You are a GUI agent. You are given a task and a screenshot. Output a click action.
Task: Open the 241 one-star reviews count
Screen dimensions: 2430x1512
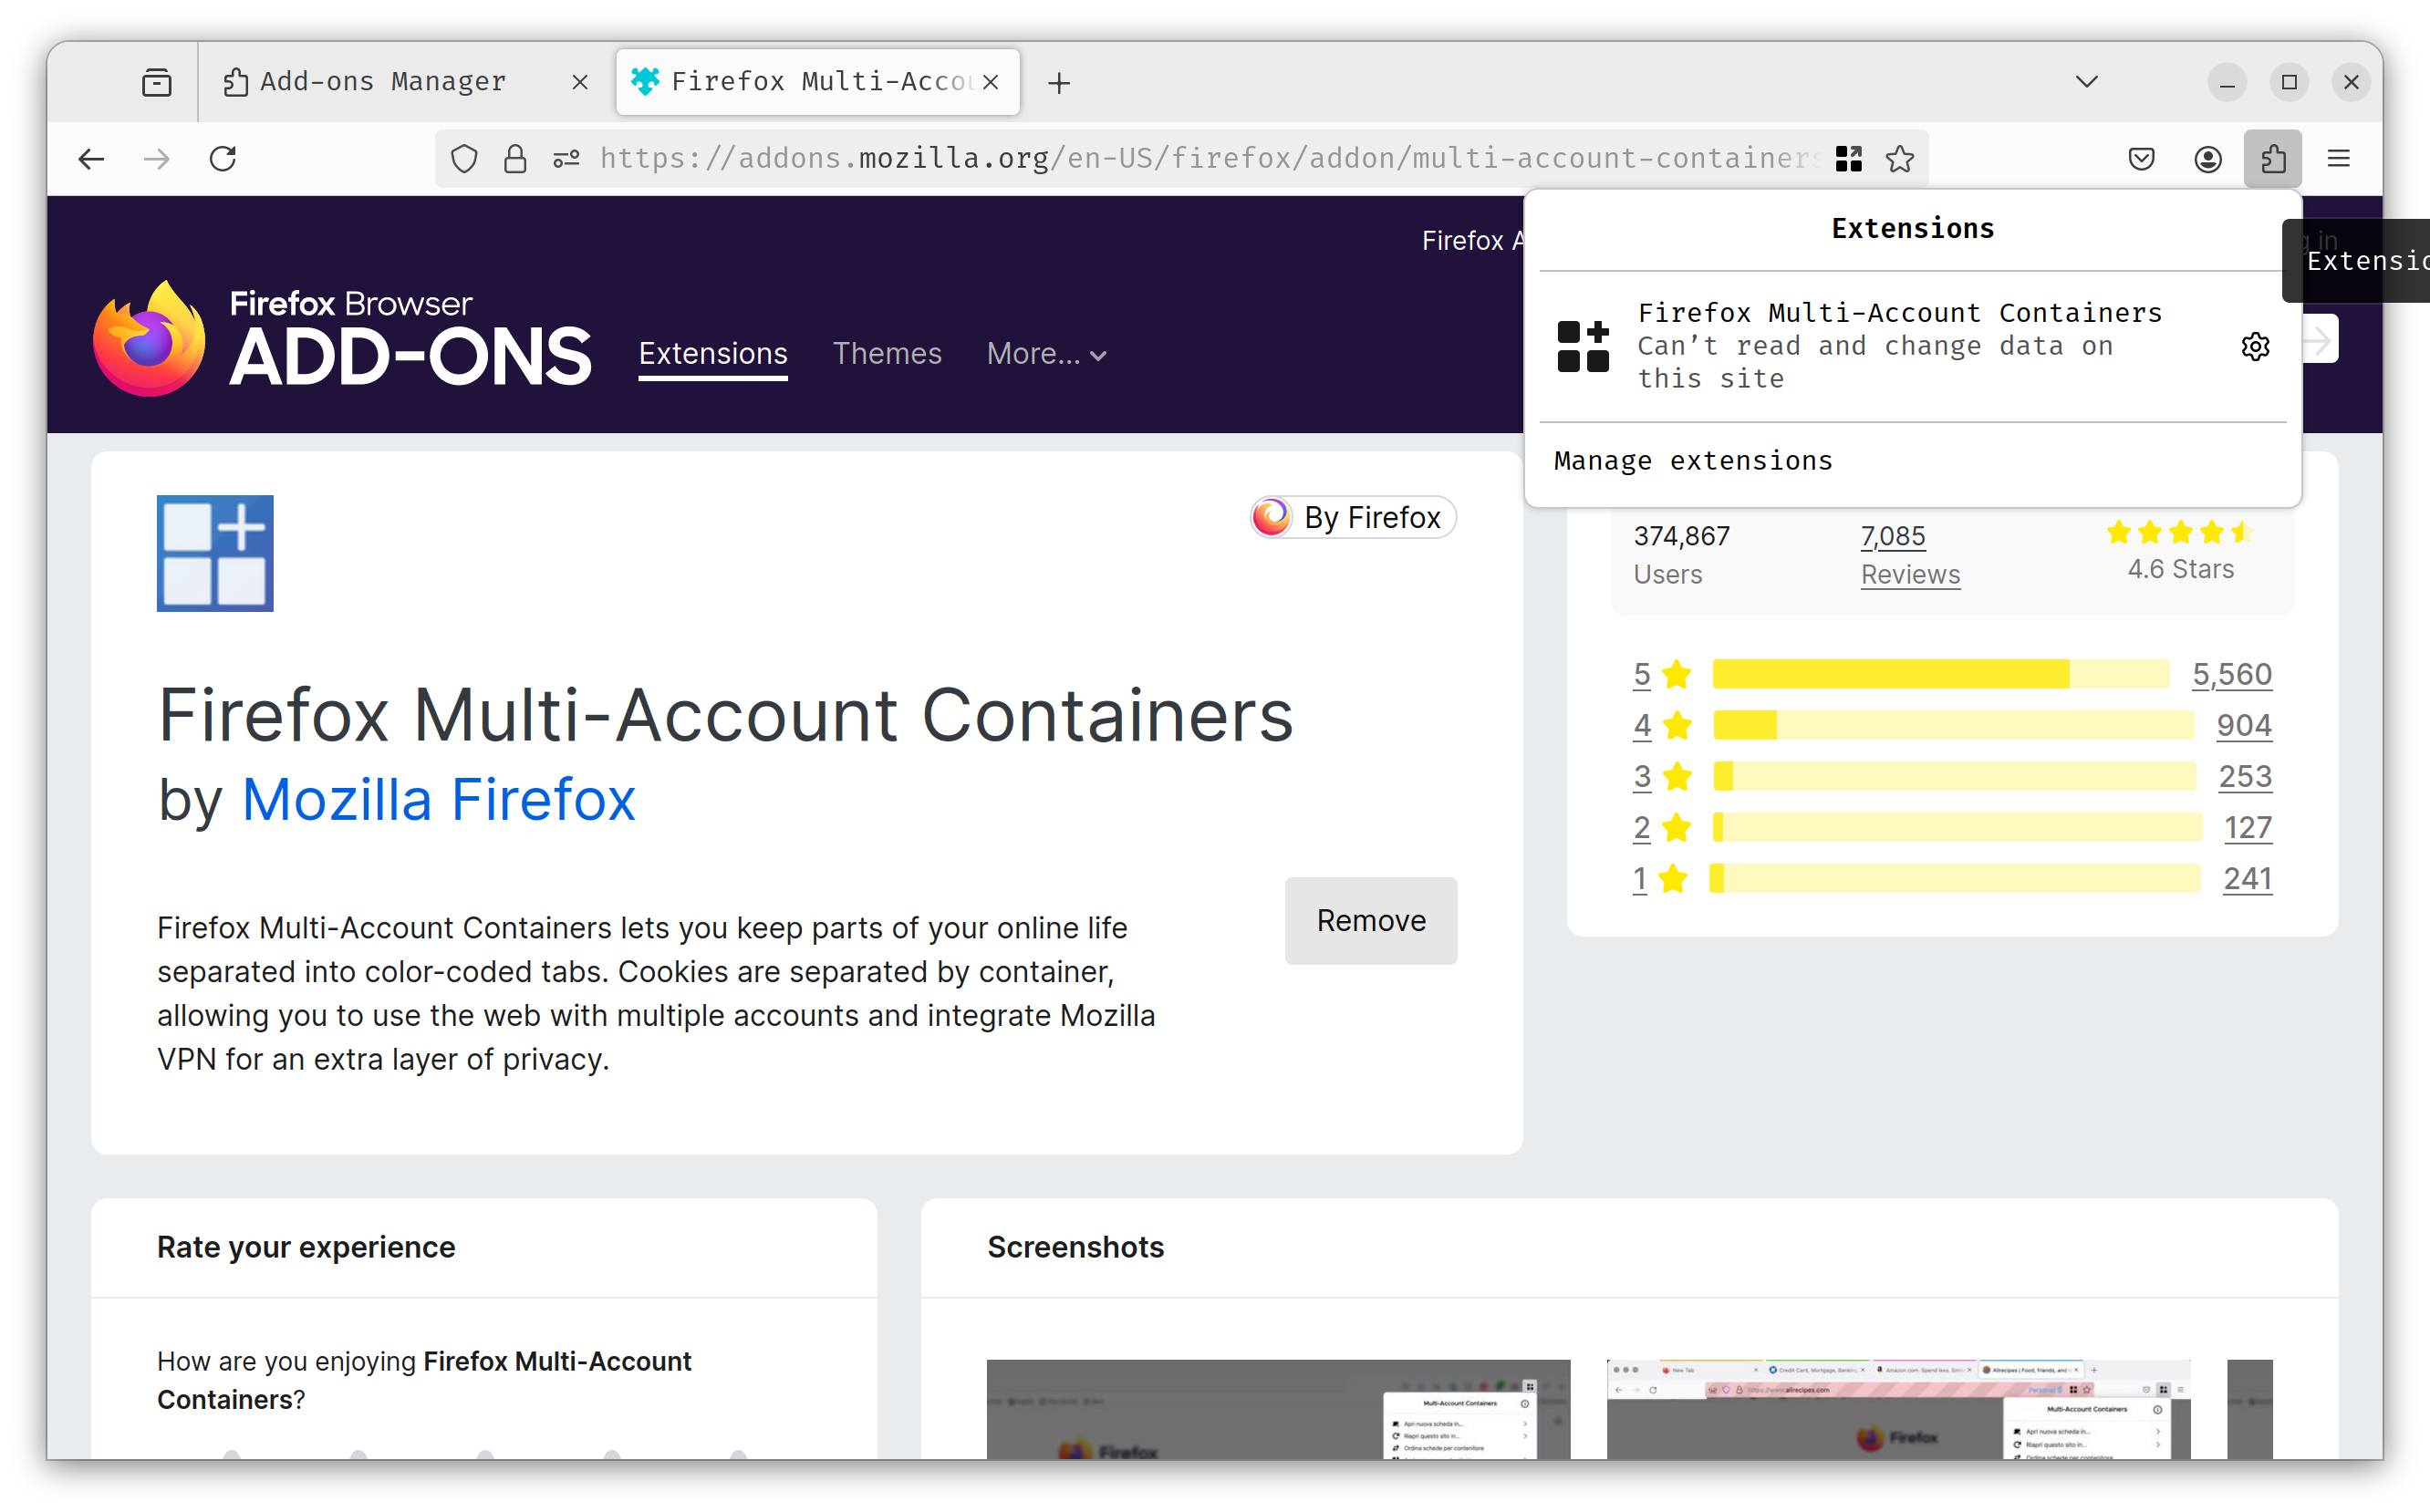click(x=2247, y=879)
